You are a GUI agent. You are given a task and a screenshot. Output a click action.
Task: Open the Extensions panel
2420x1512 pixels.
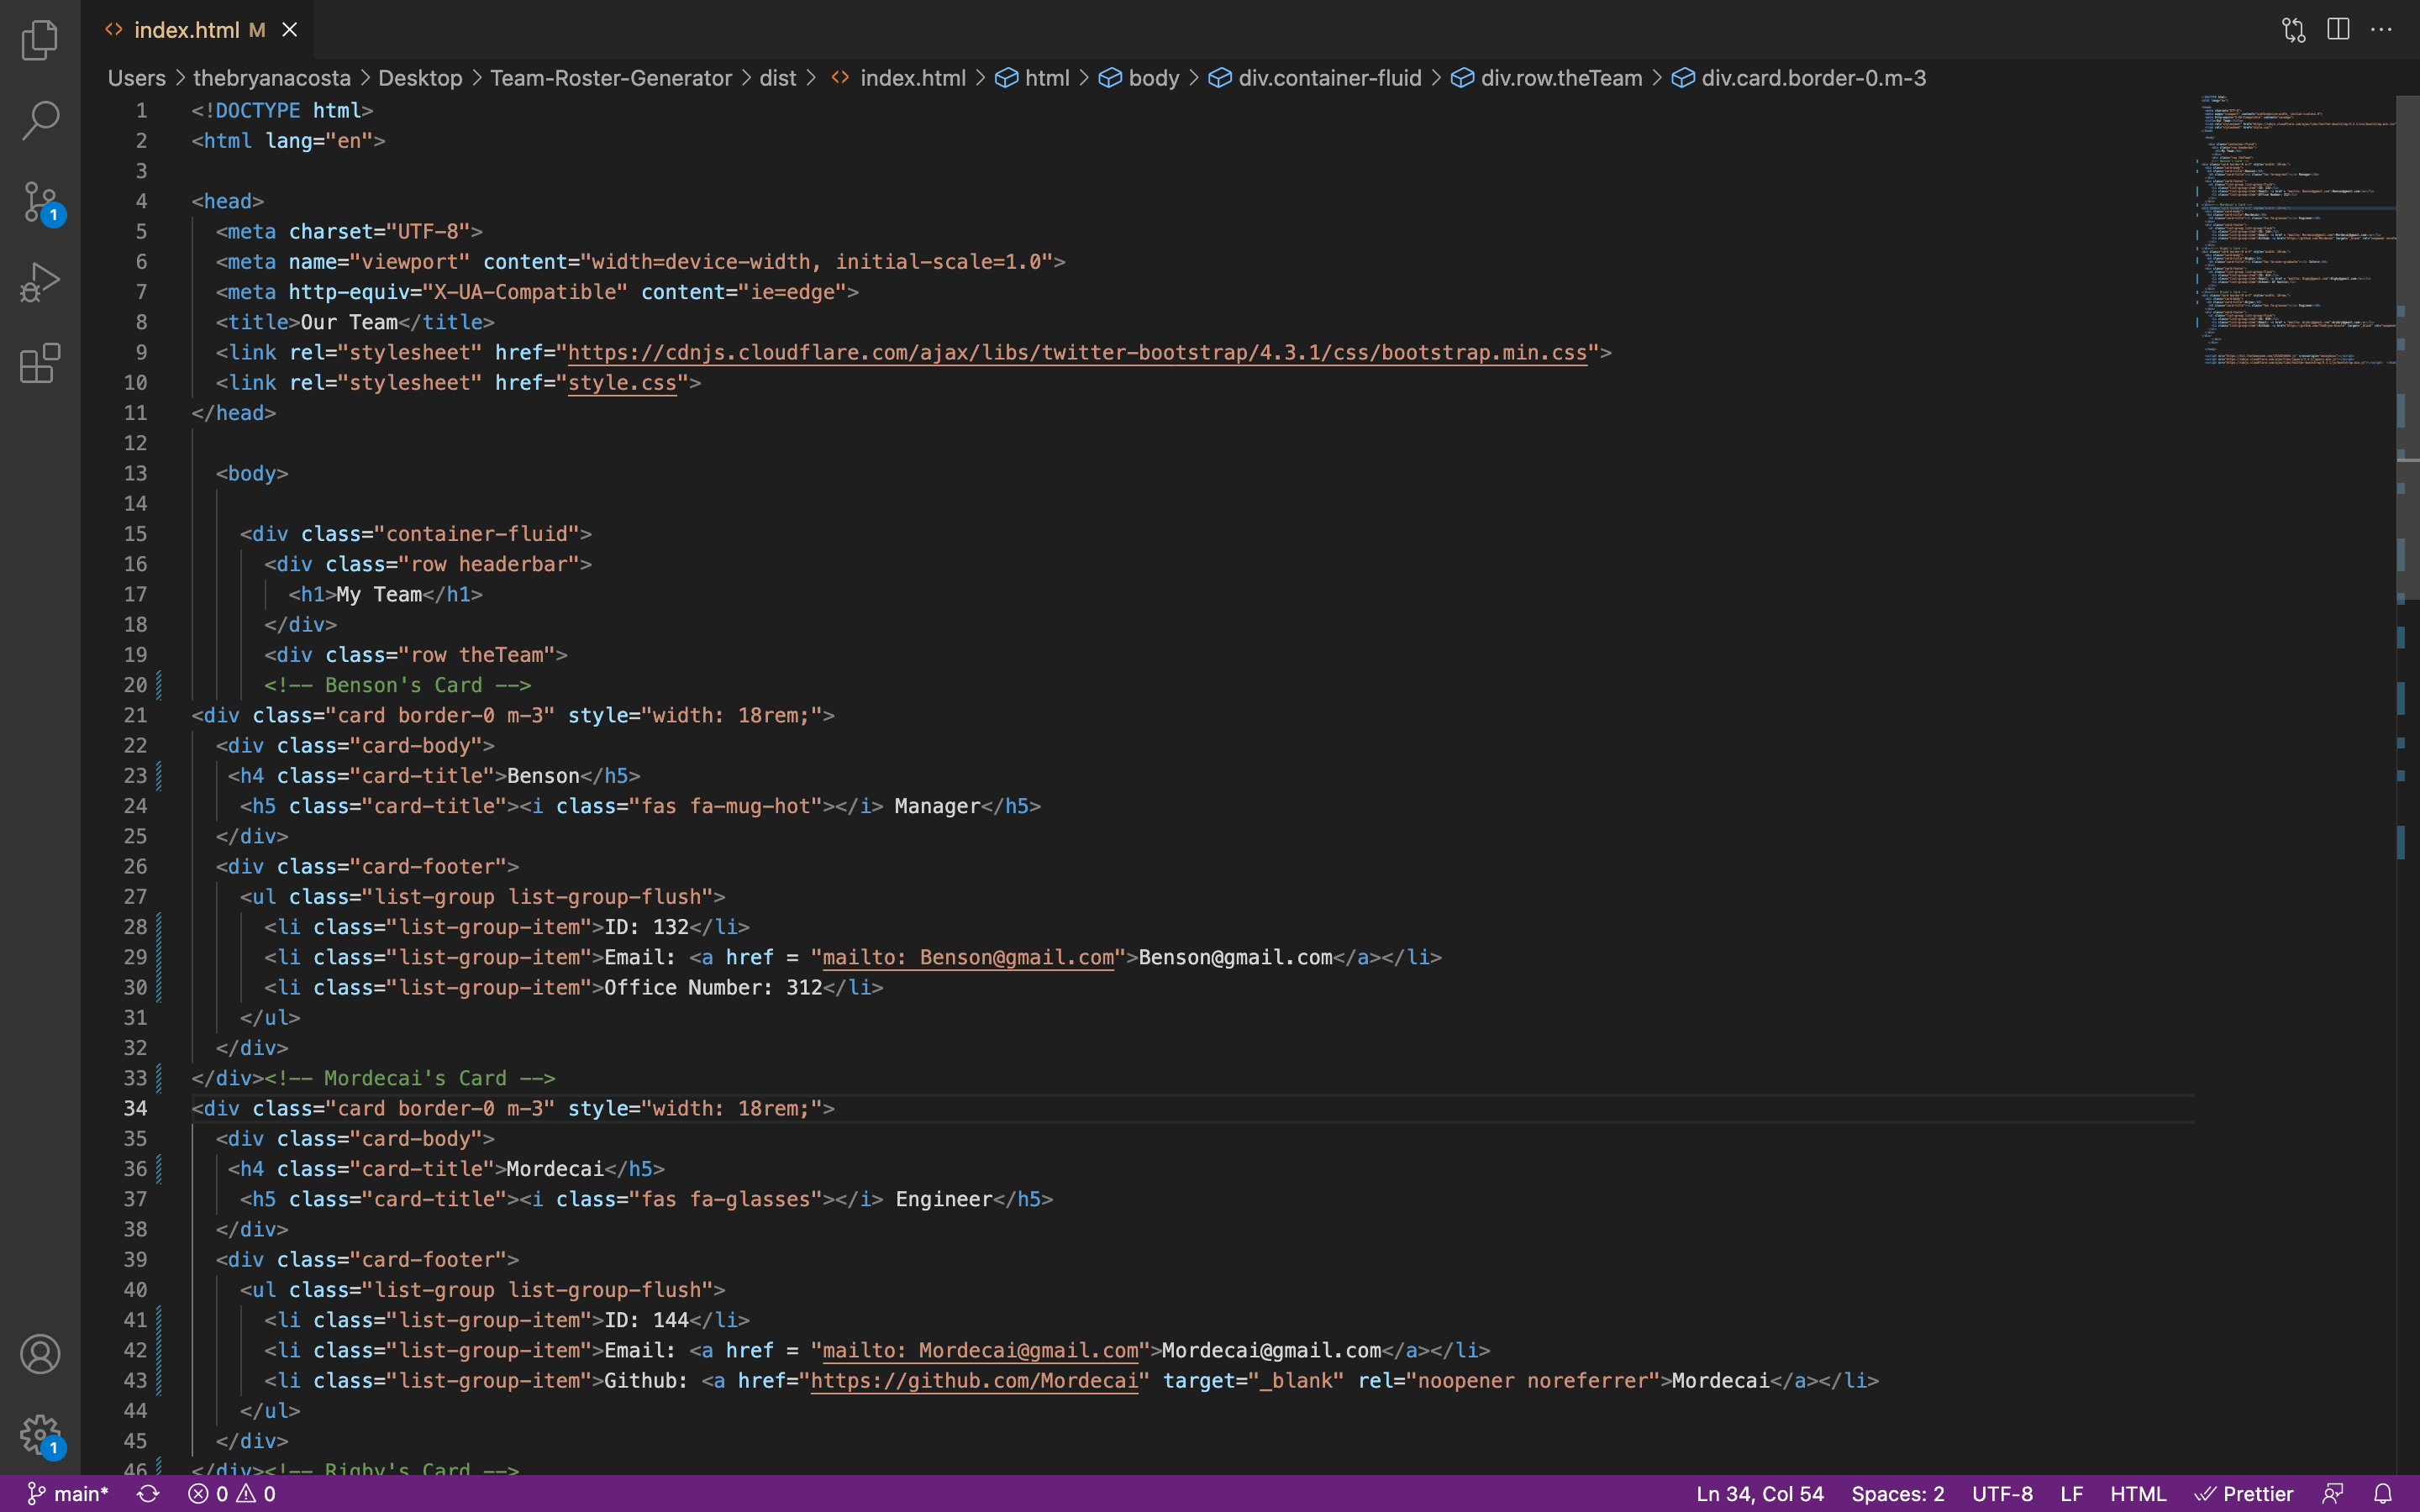(39, 363)
